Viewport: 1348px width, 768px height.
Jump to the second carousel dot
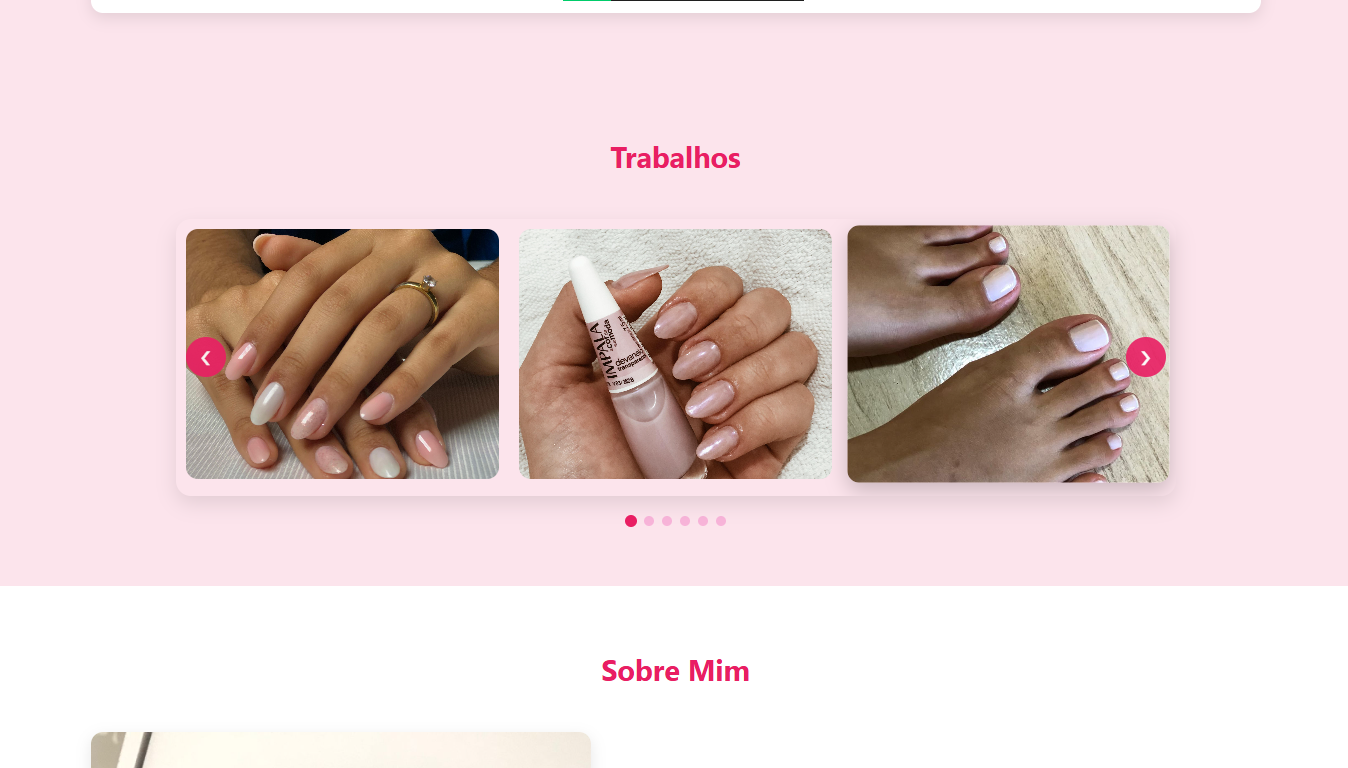649,521
